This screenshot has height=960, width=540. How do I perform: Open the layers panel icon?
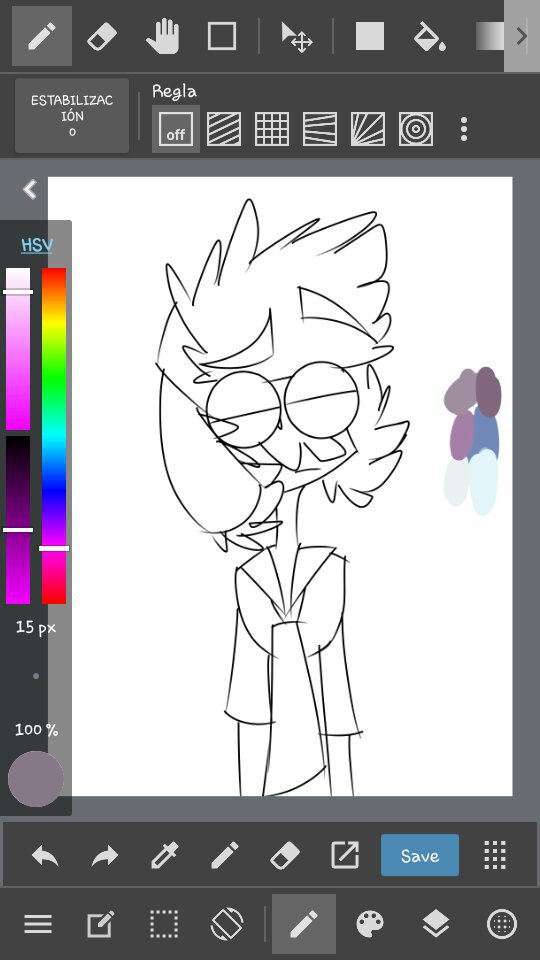(436, 923)
